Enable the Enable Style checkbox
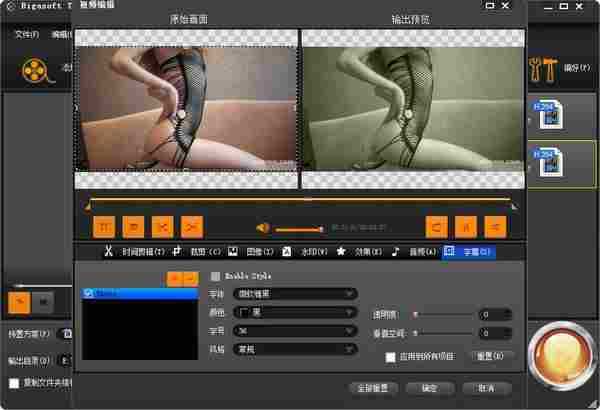 pyautogui.click(x=215, y=276)
